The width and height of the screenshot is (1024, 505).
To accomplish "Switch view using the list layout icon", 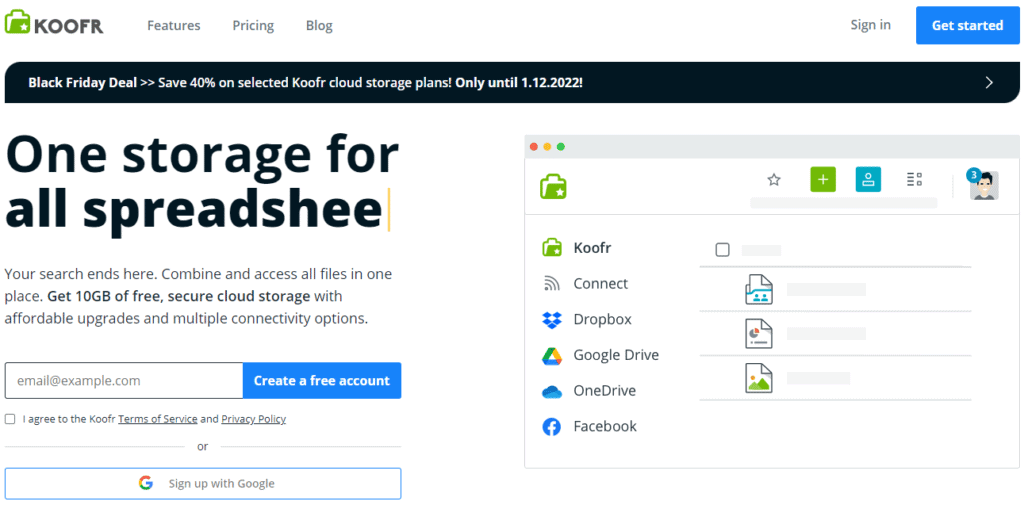I will (x=914, y=180).
